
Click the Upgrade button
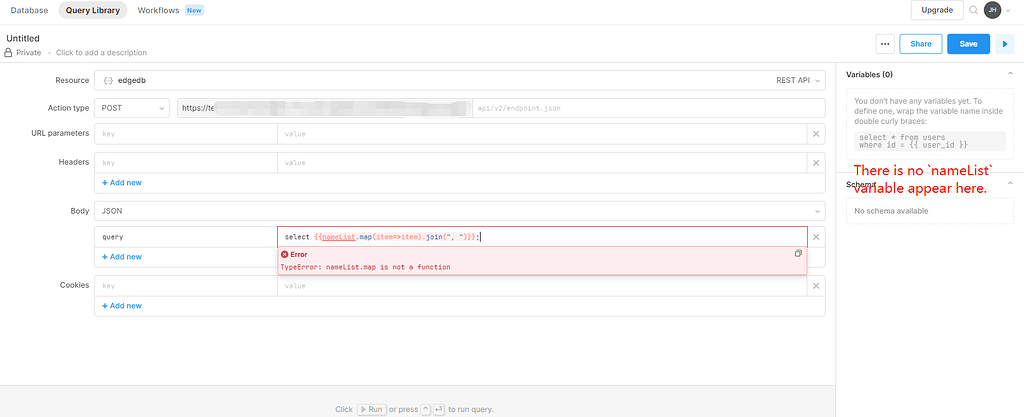point(936,10)
